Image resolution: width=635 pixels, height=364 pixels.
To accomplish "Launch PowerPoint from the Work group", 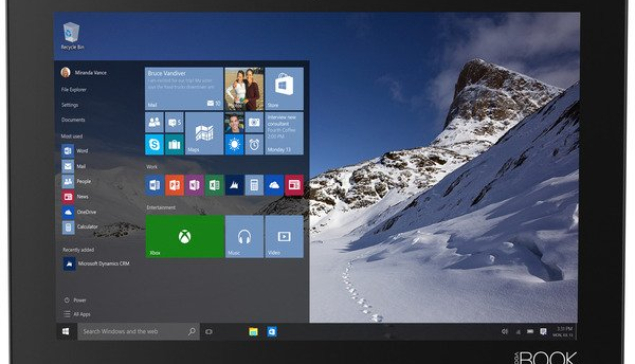I will tap(175, 185).
